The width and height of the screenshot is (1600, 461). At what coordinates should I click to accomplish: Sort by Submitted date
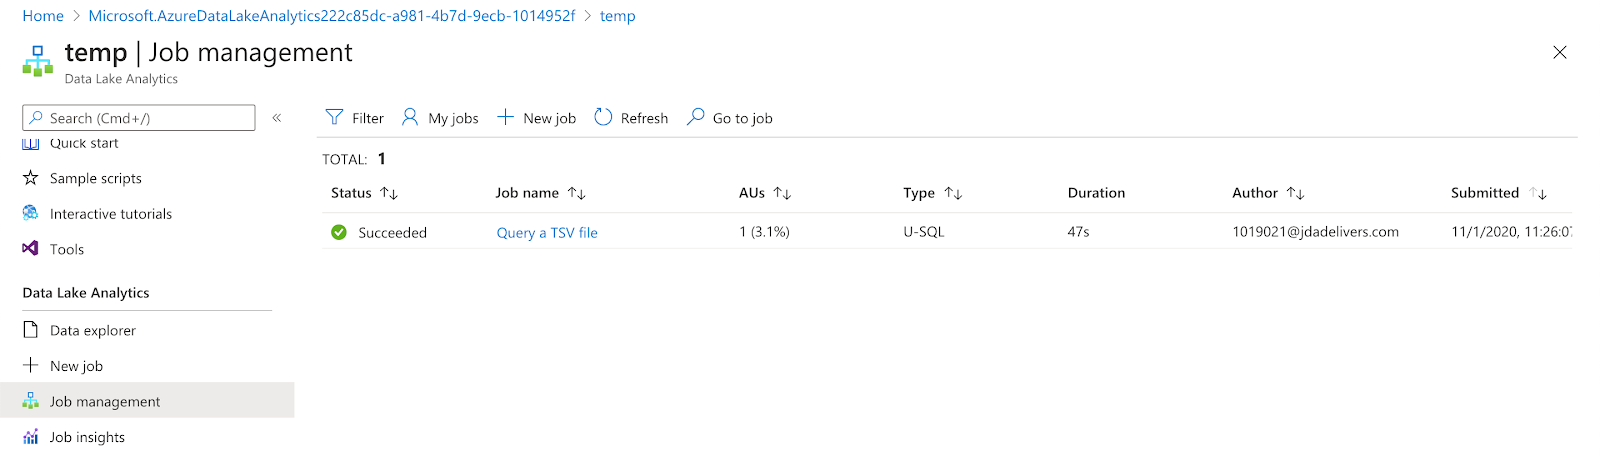1538,193
